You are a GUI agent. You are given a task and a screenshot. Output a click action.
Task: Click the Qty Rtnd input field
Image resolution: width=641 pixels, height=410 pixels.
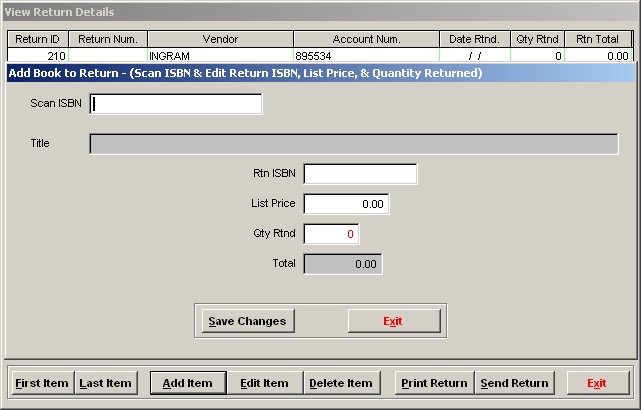coord(332,234)
